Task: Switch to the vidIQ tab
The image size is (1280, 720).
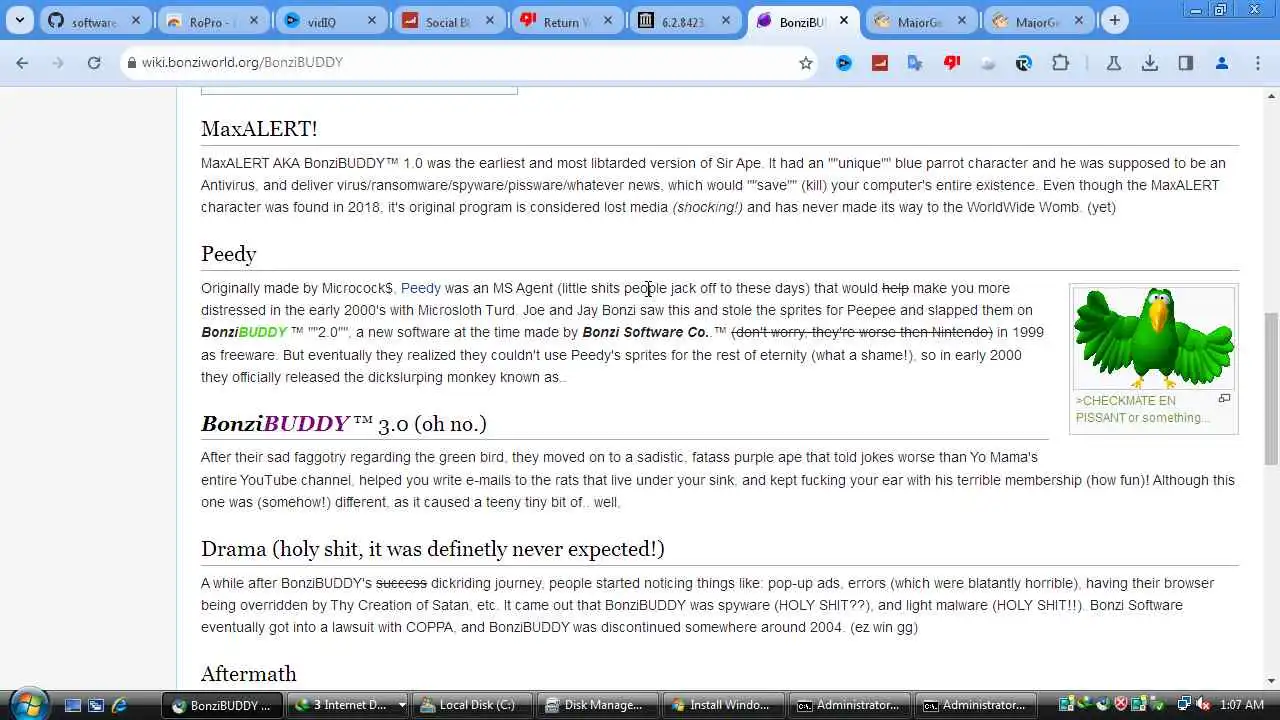Action: pos(331,20)
